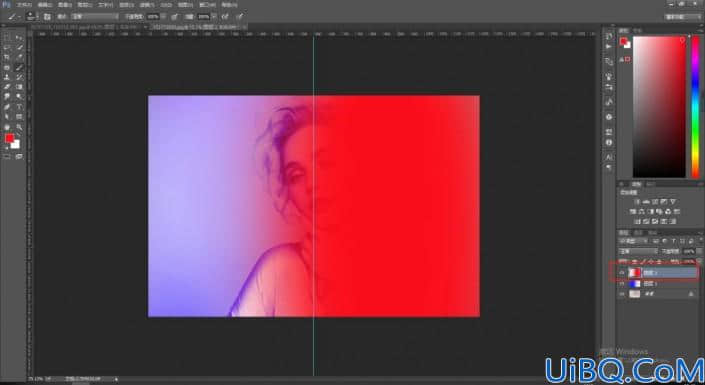The height and width of the screenshot is (385, 705).
Task: Select the Horizontal Type tool
Action: 19,107
